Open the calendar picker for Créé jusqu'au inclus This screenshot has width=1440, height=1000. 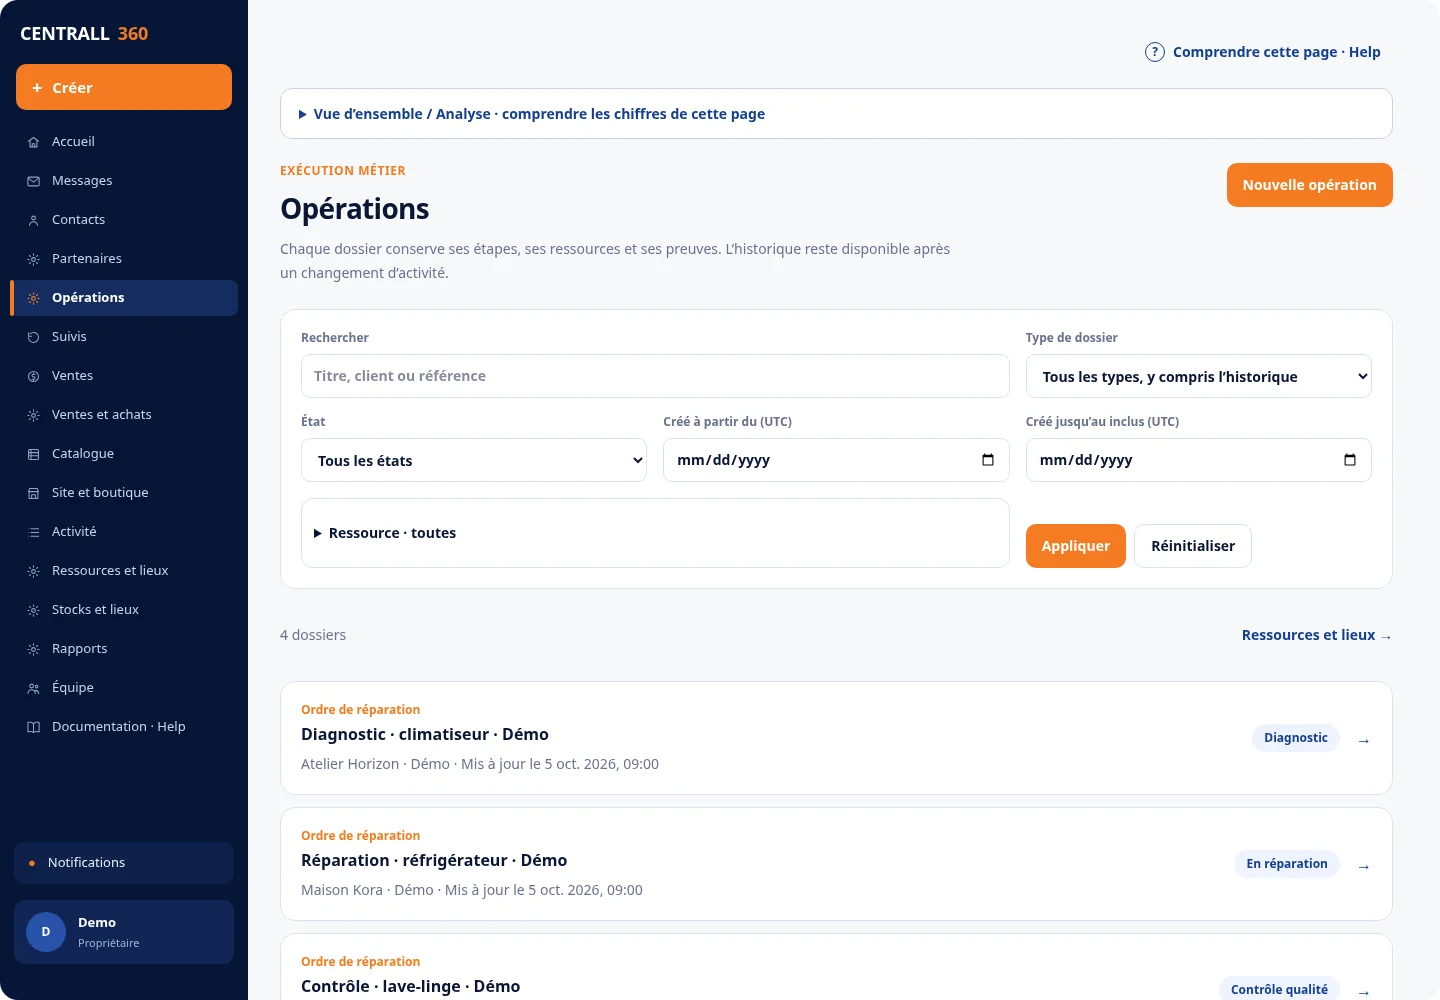pos(1350,460)
